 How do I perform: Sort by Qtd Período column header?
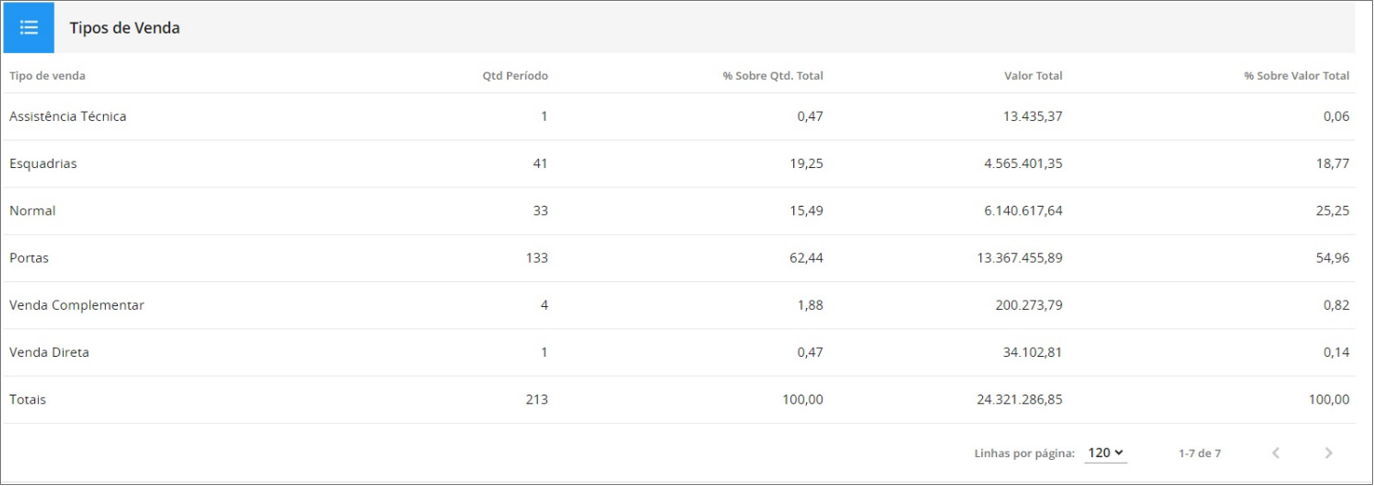pyautogui.click(x=514, y=75)
